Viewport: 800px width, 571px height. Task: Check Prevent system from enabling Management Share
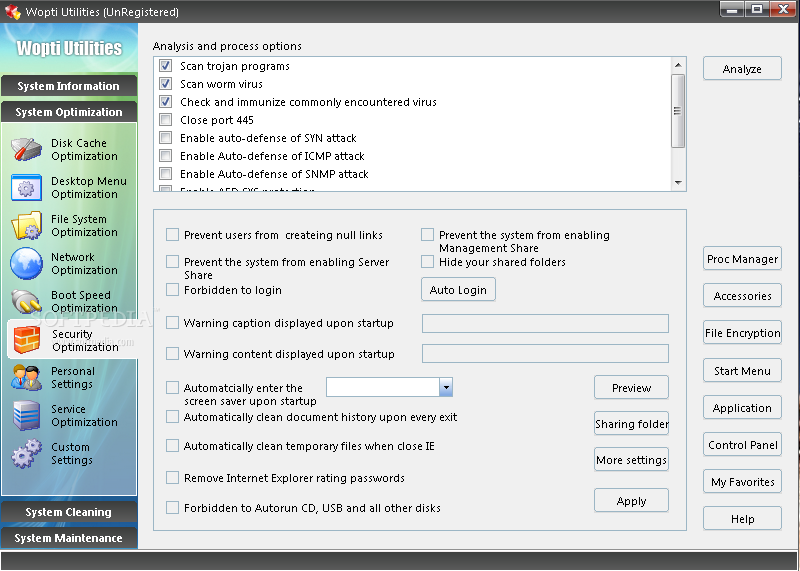point(427,235)
